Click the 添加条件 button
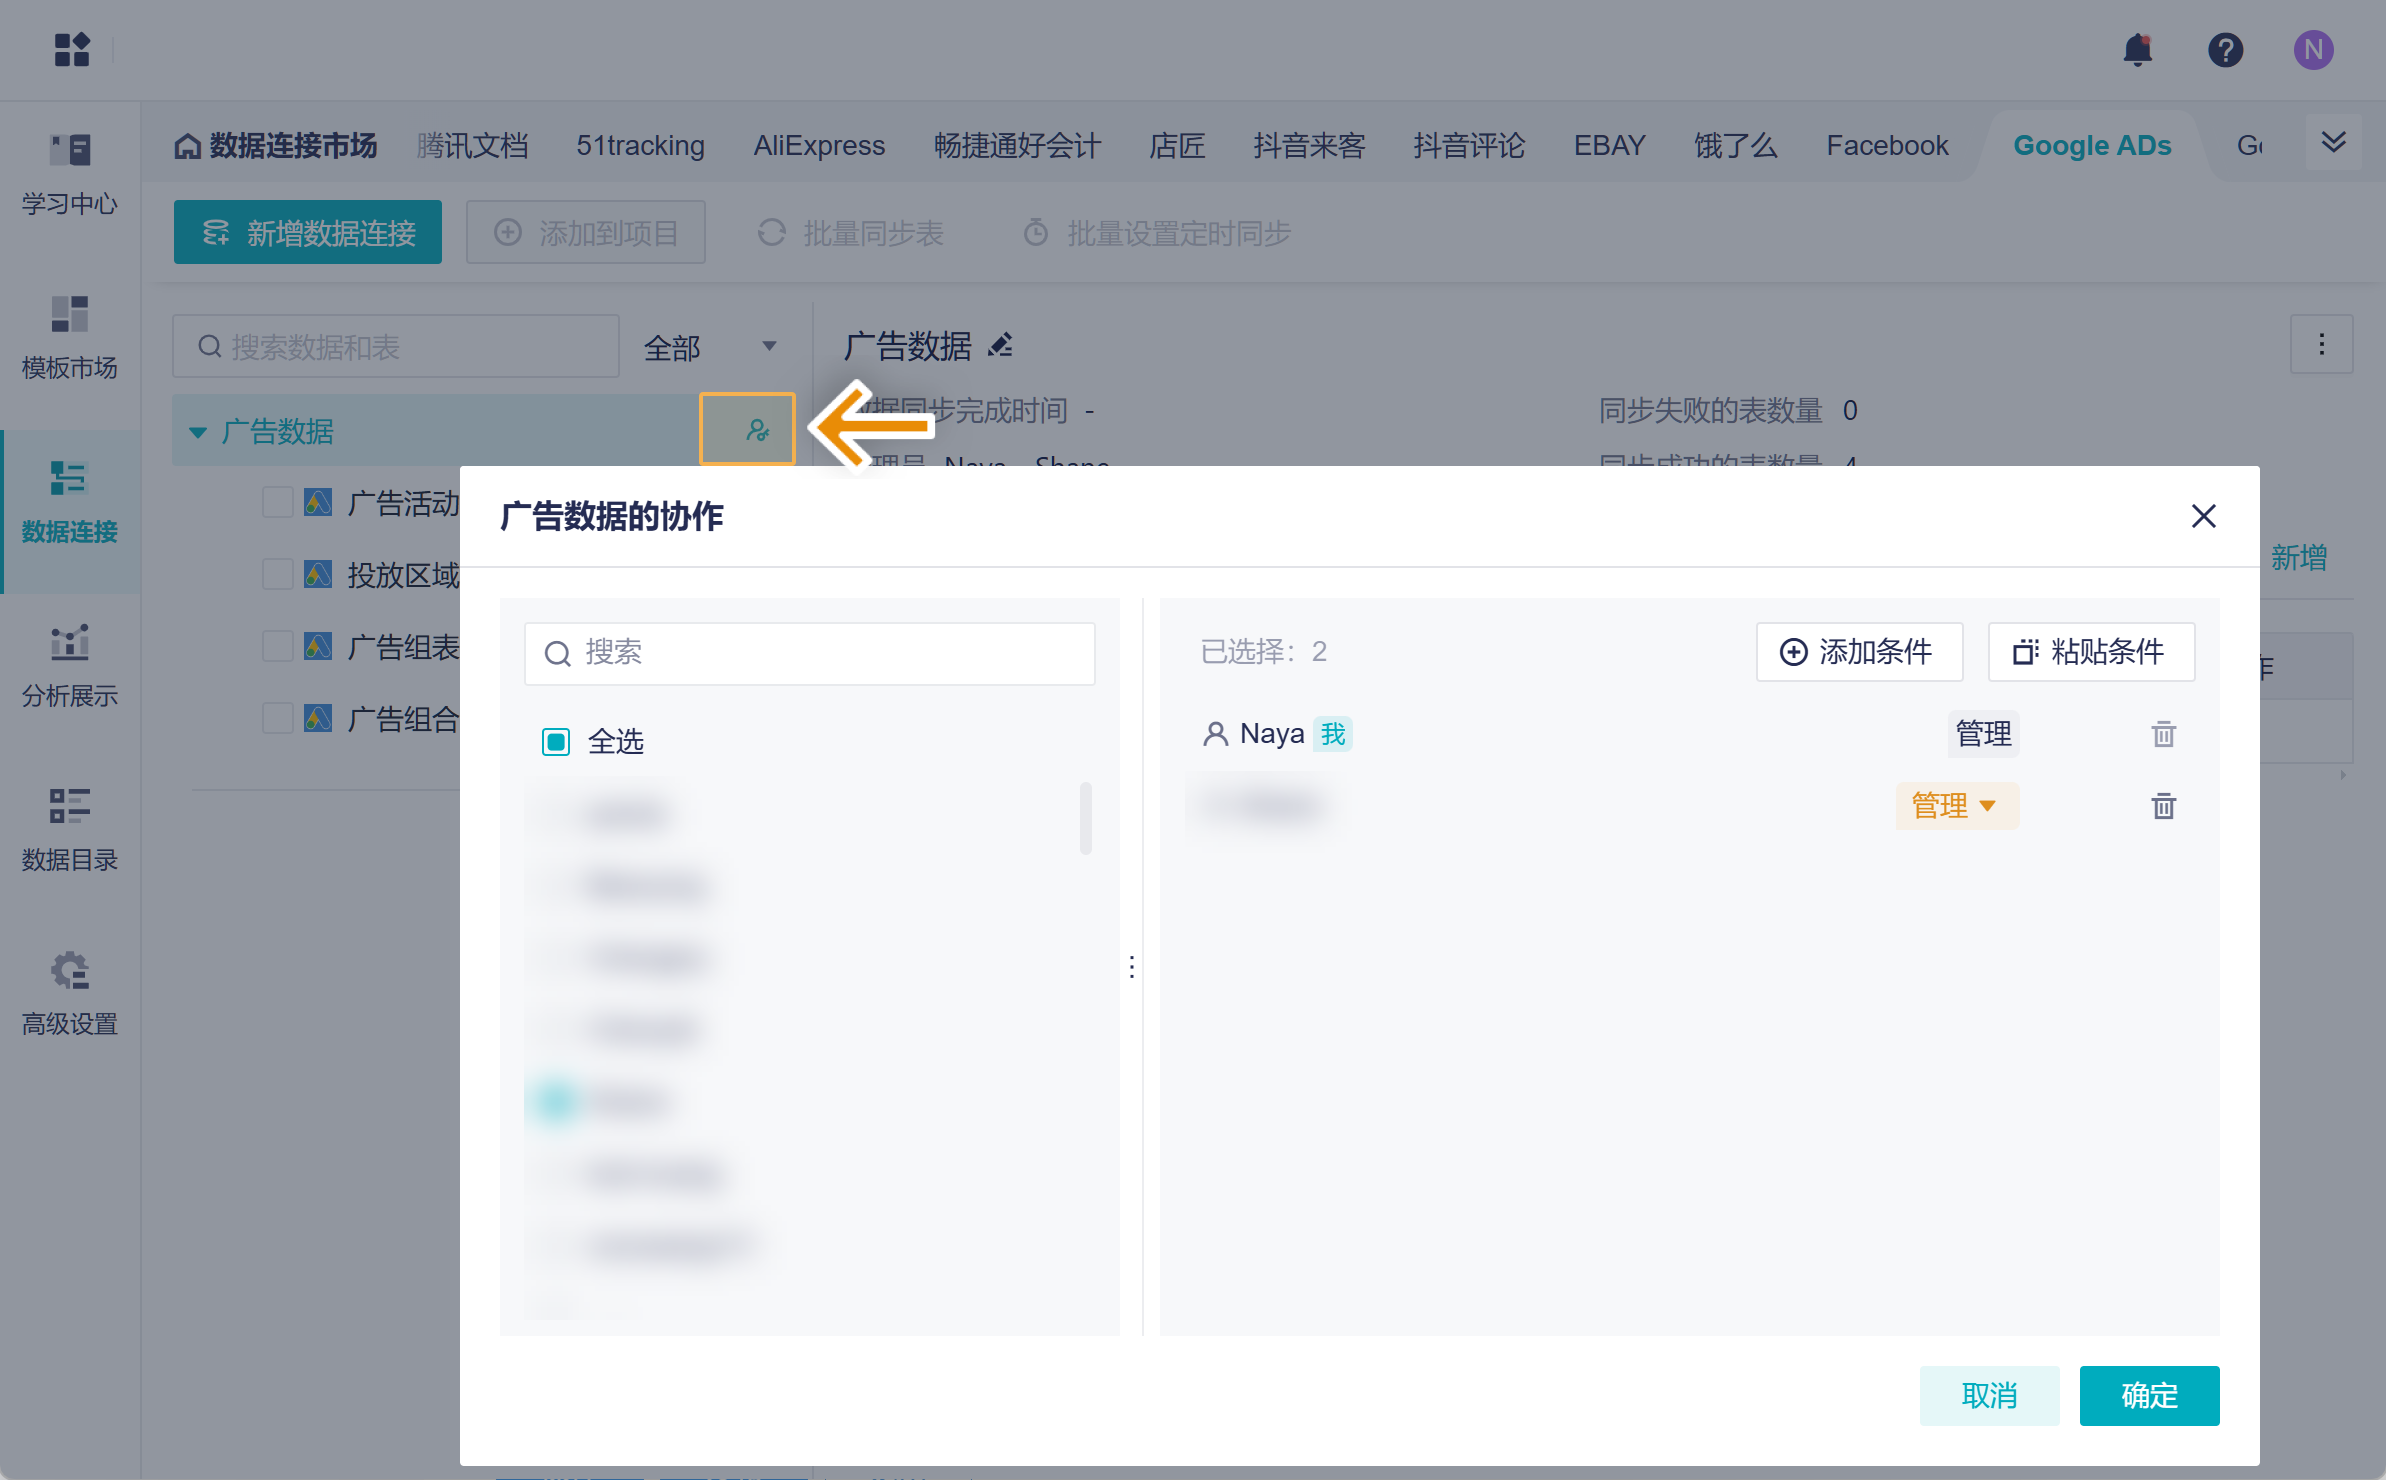Viewport: 2386px width, 1480px height. pos(1859,652)
